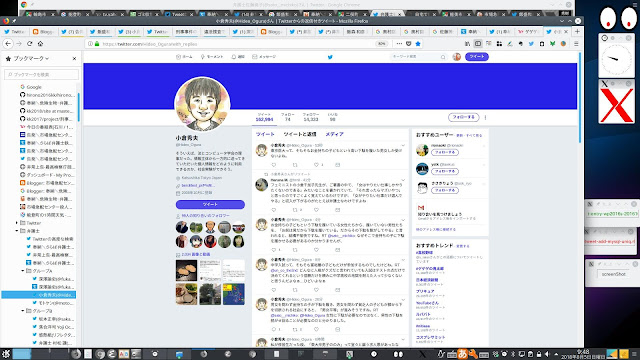Image resolution: width=640 pixels, height=360 pixels.
Task: Switch to the ツイートと返信 tab
Action: 300,134
